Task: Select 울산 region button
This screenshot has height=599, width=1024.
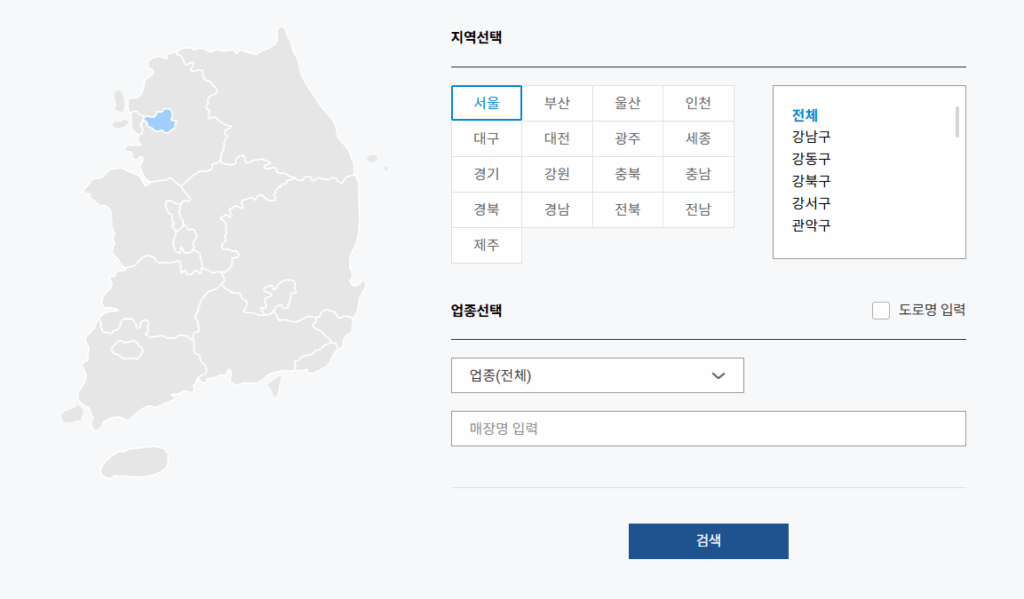Action: pos(627,103)
